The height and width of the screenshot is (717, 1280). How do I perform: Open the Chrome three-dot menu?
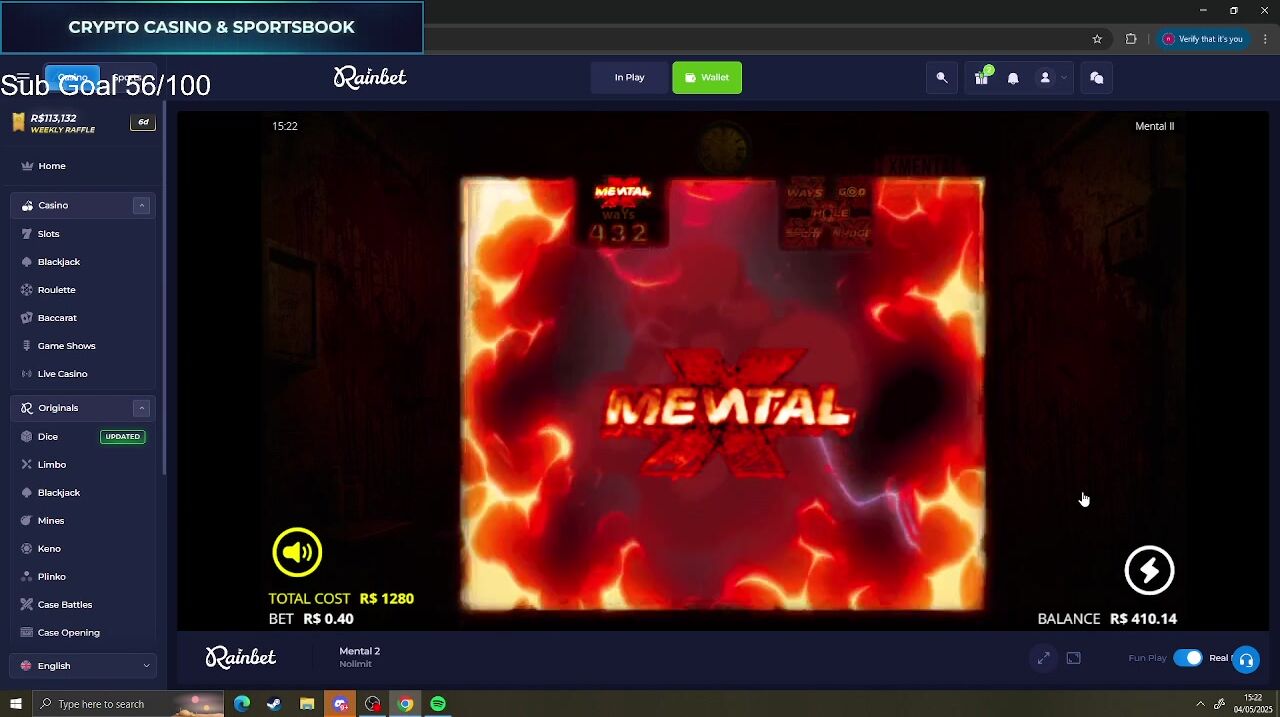(x=1265, y=39)
